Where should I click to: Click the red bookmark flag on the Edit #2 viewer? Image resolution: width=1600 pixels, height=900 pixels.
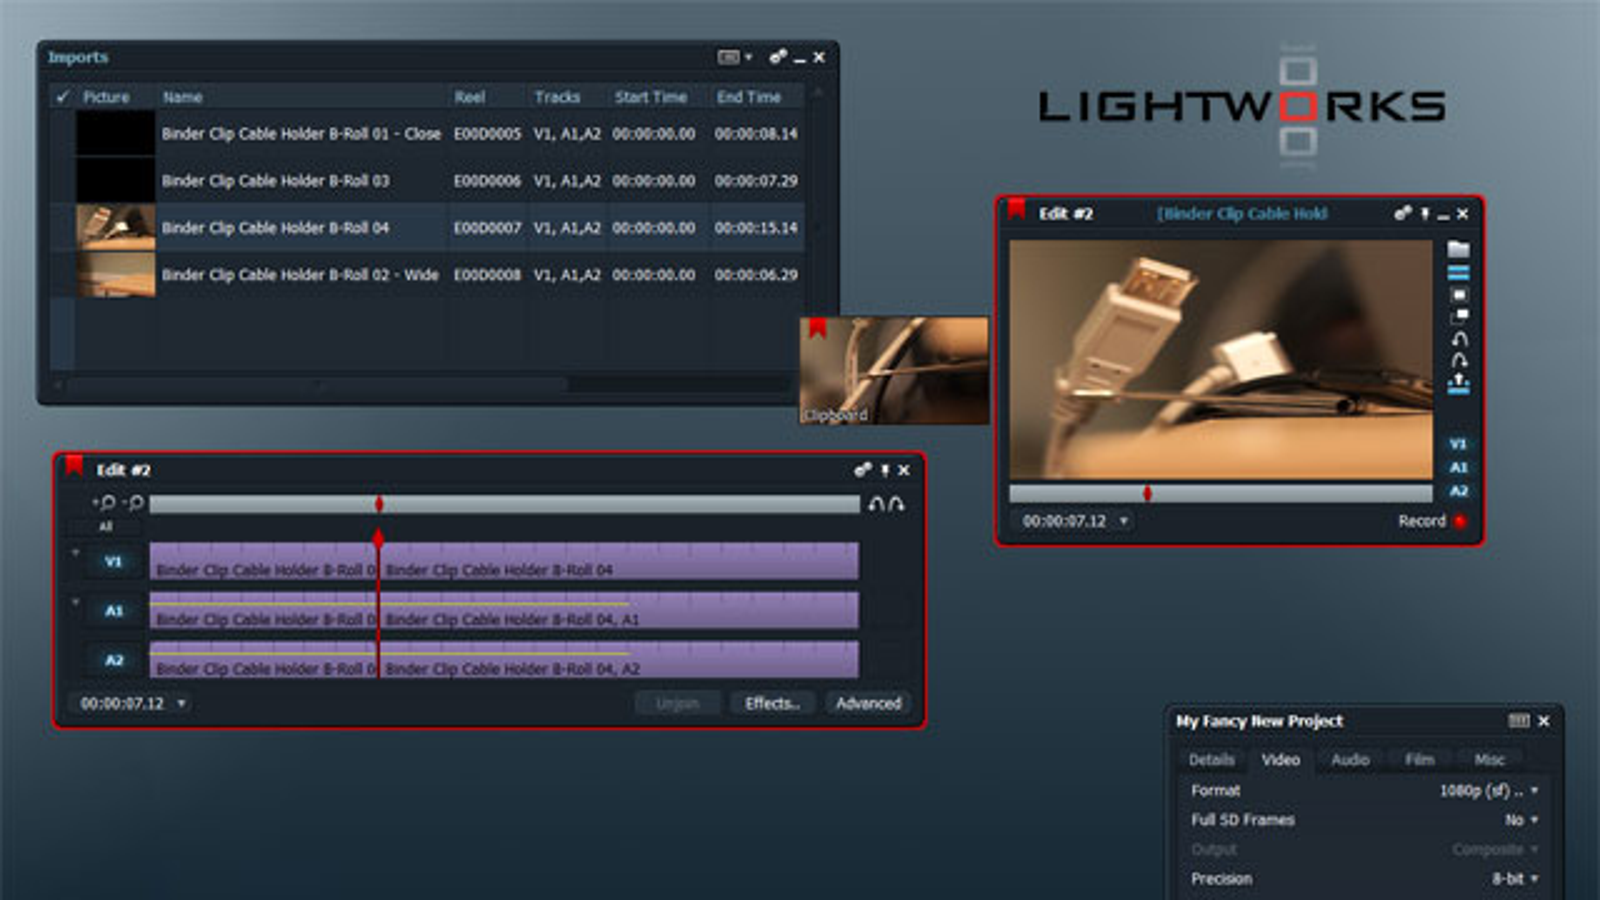pyautogui.click(x=1017, y=208)
